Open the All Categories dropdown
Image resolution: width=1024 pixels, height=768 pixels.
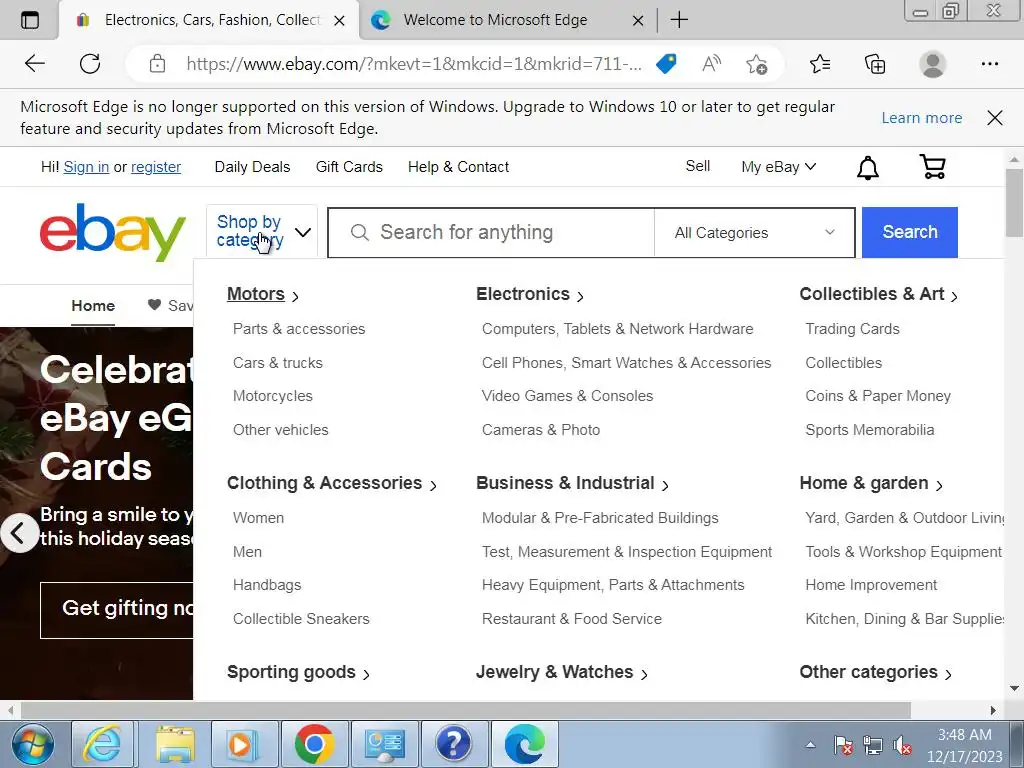pos(754,232)
